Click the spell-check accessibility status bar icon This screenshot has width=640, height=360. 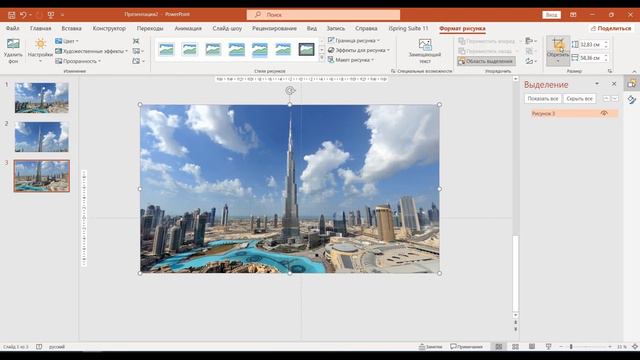(39, 347)
